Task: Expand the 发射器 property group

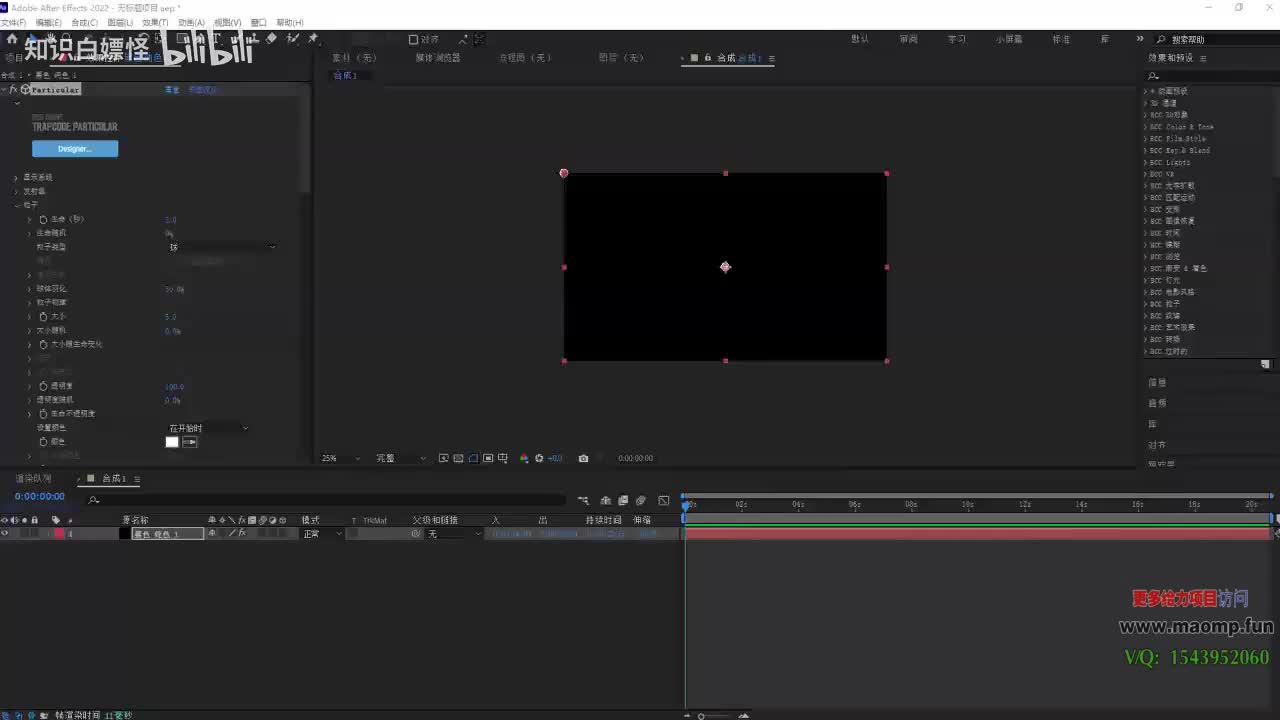Action: (16, 191)
